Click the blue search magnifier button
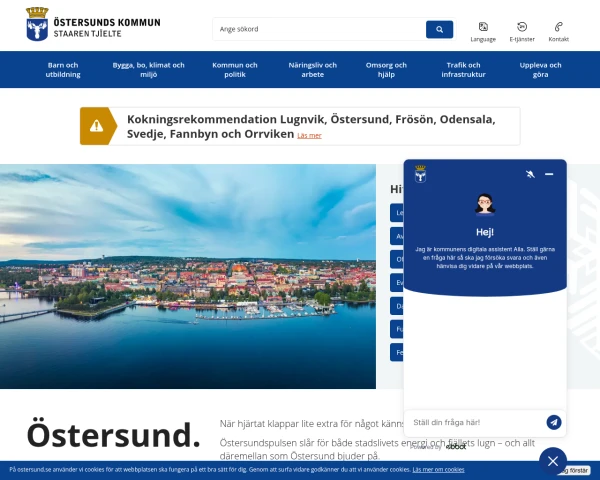Screen dimensions: 600x480 (439, 29)
